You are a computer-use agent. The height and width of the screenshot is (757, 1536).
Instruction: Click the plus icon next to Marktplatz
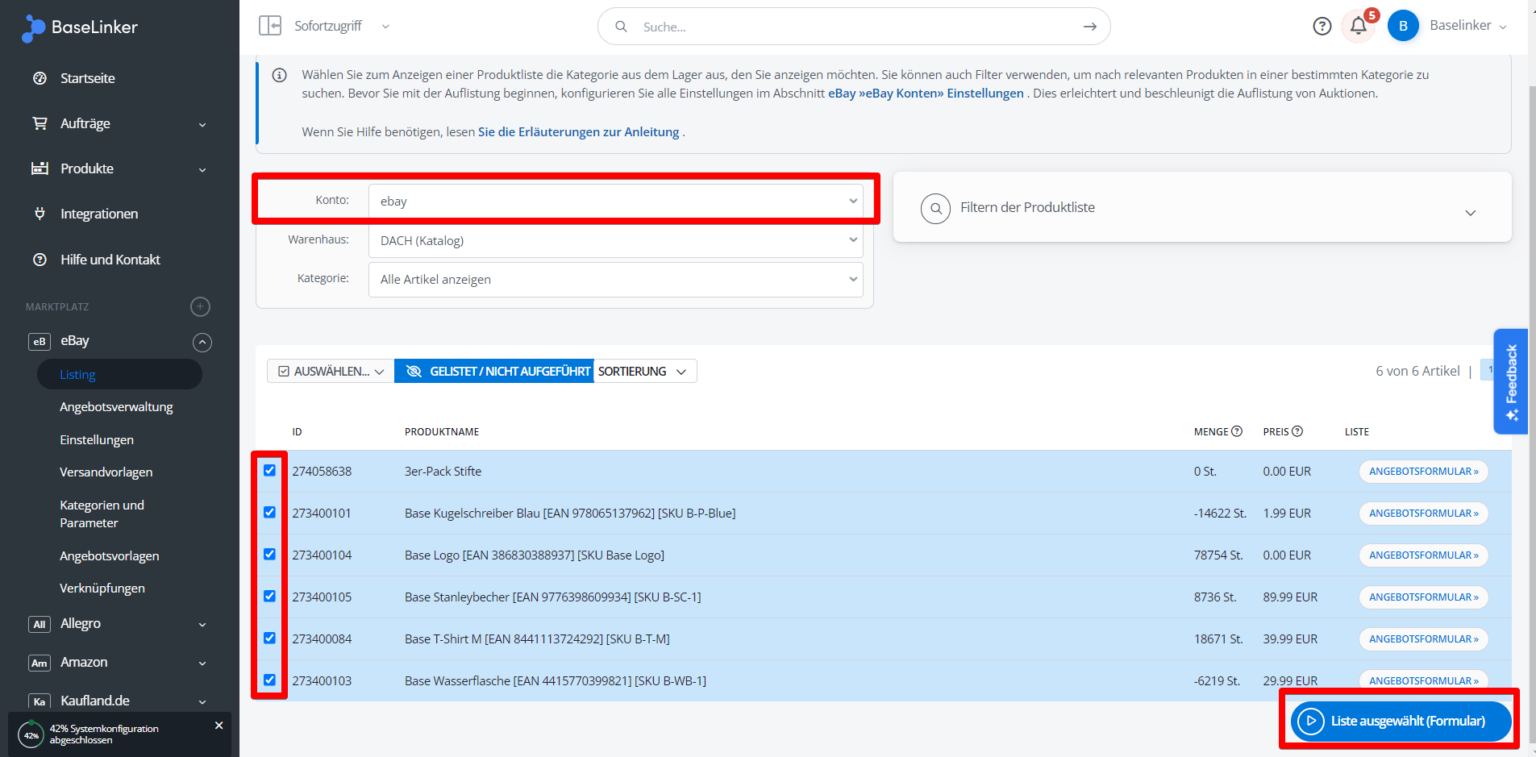[x=201, y=307]
